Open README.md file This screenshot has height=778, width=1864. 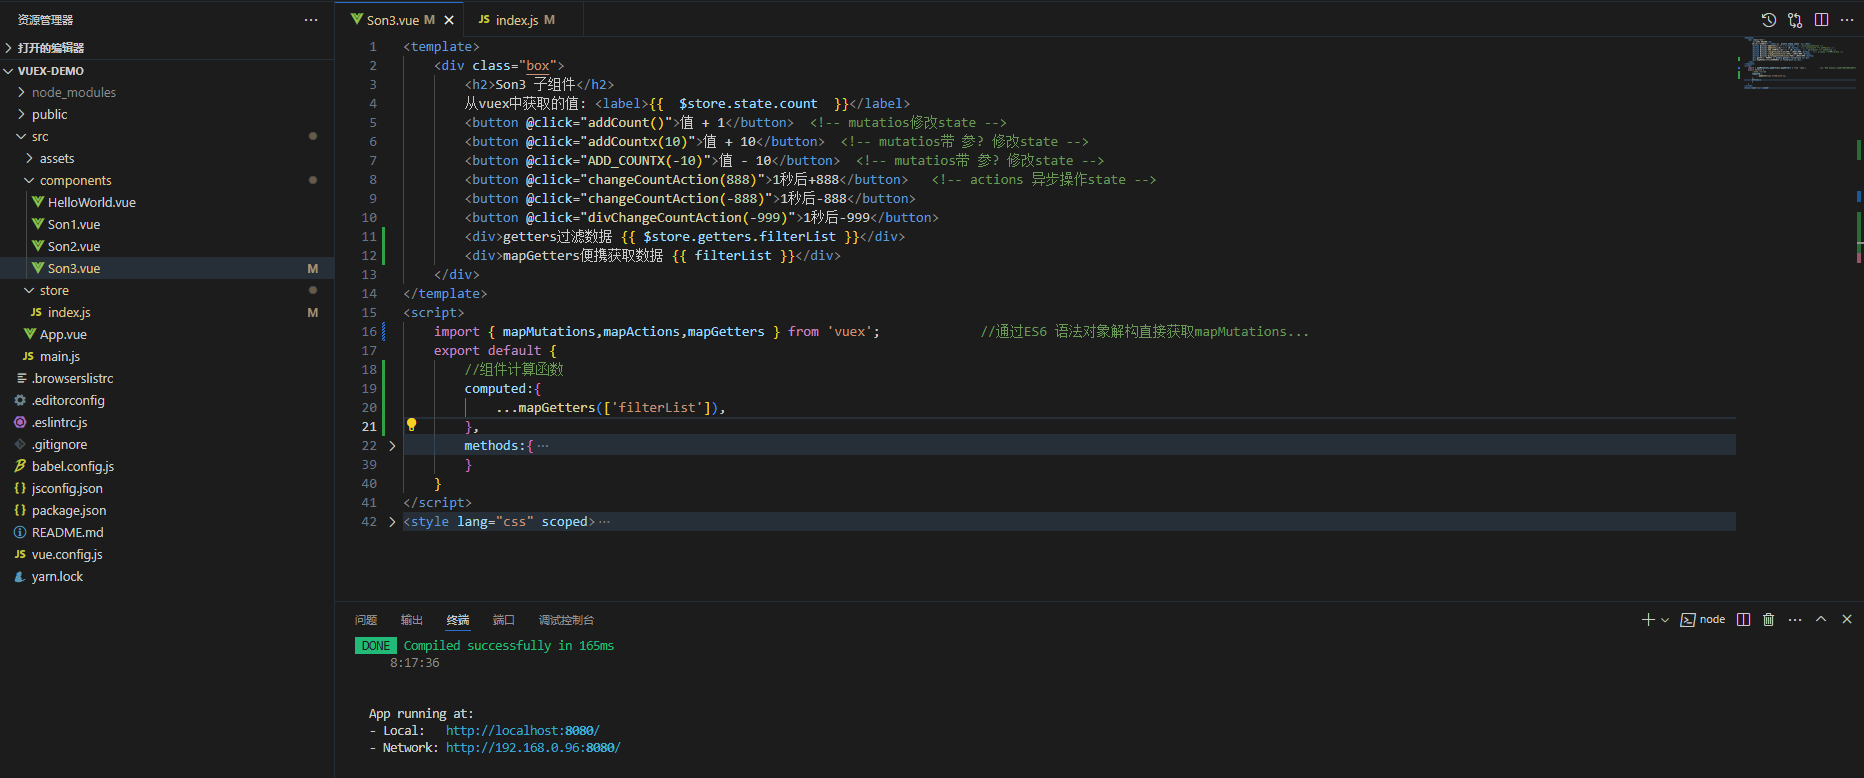coord(167,532)
